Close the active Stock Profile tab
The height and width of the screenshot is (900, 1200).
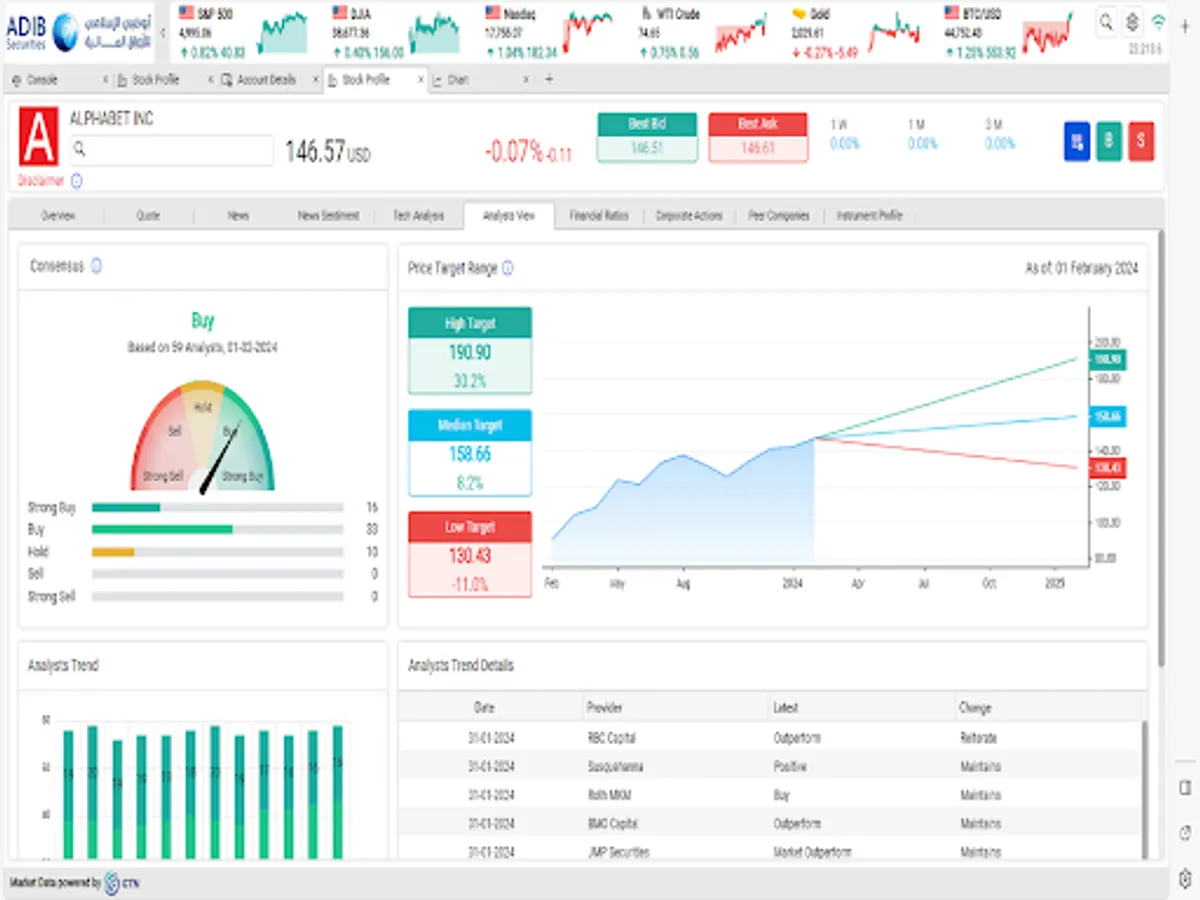point(421,79)
